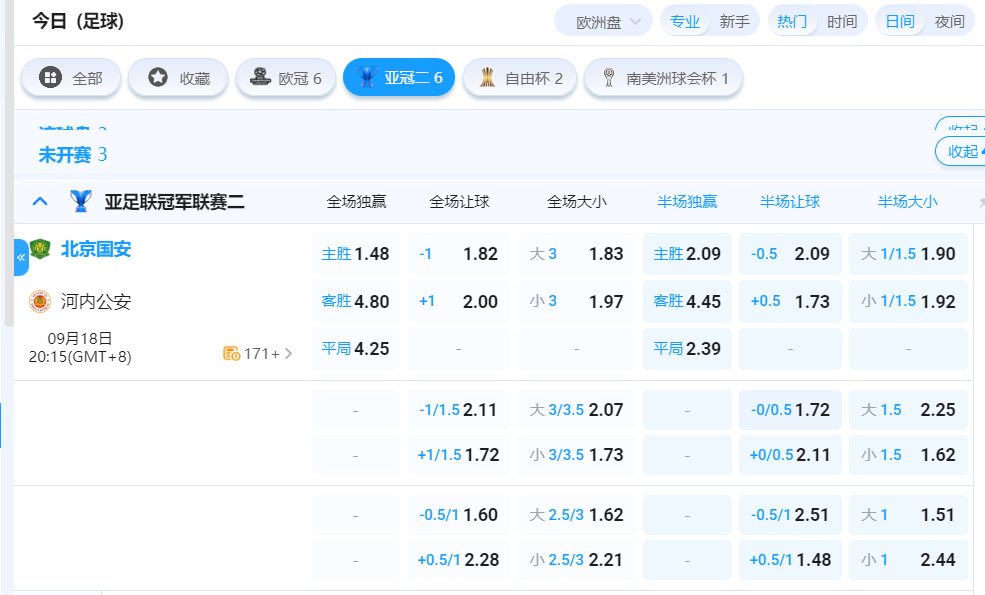Select the 主胜 1.48 odds cell

click(x=355, y=253)
